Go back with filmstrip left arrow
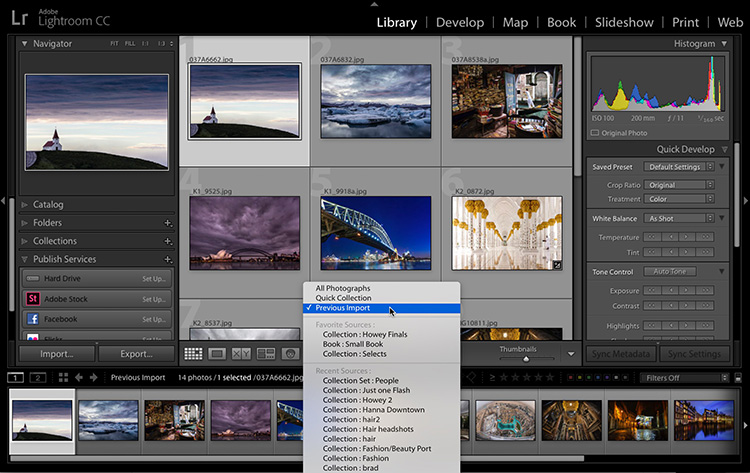 click(x=79, y=378)
